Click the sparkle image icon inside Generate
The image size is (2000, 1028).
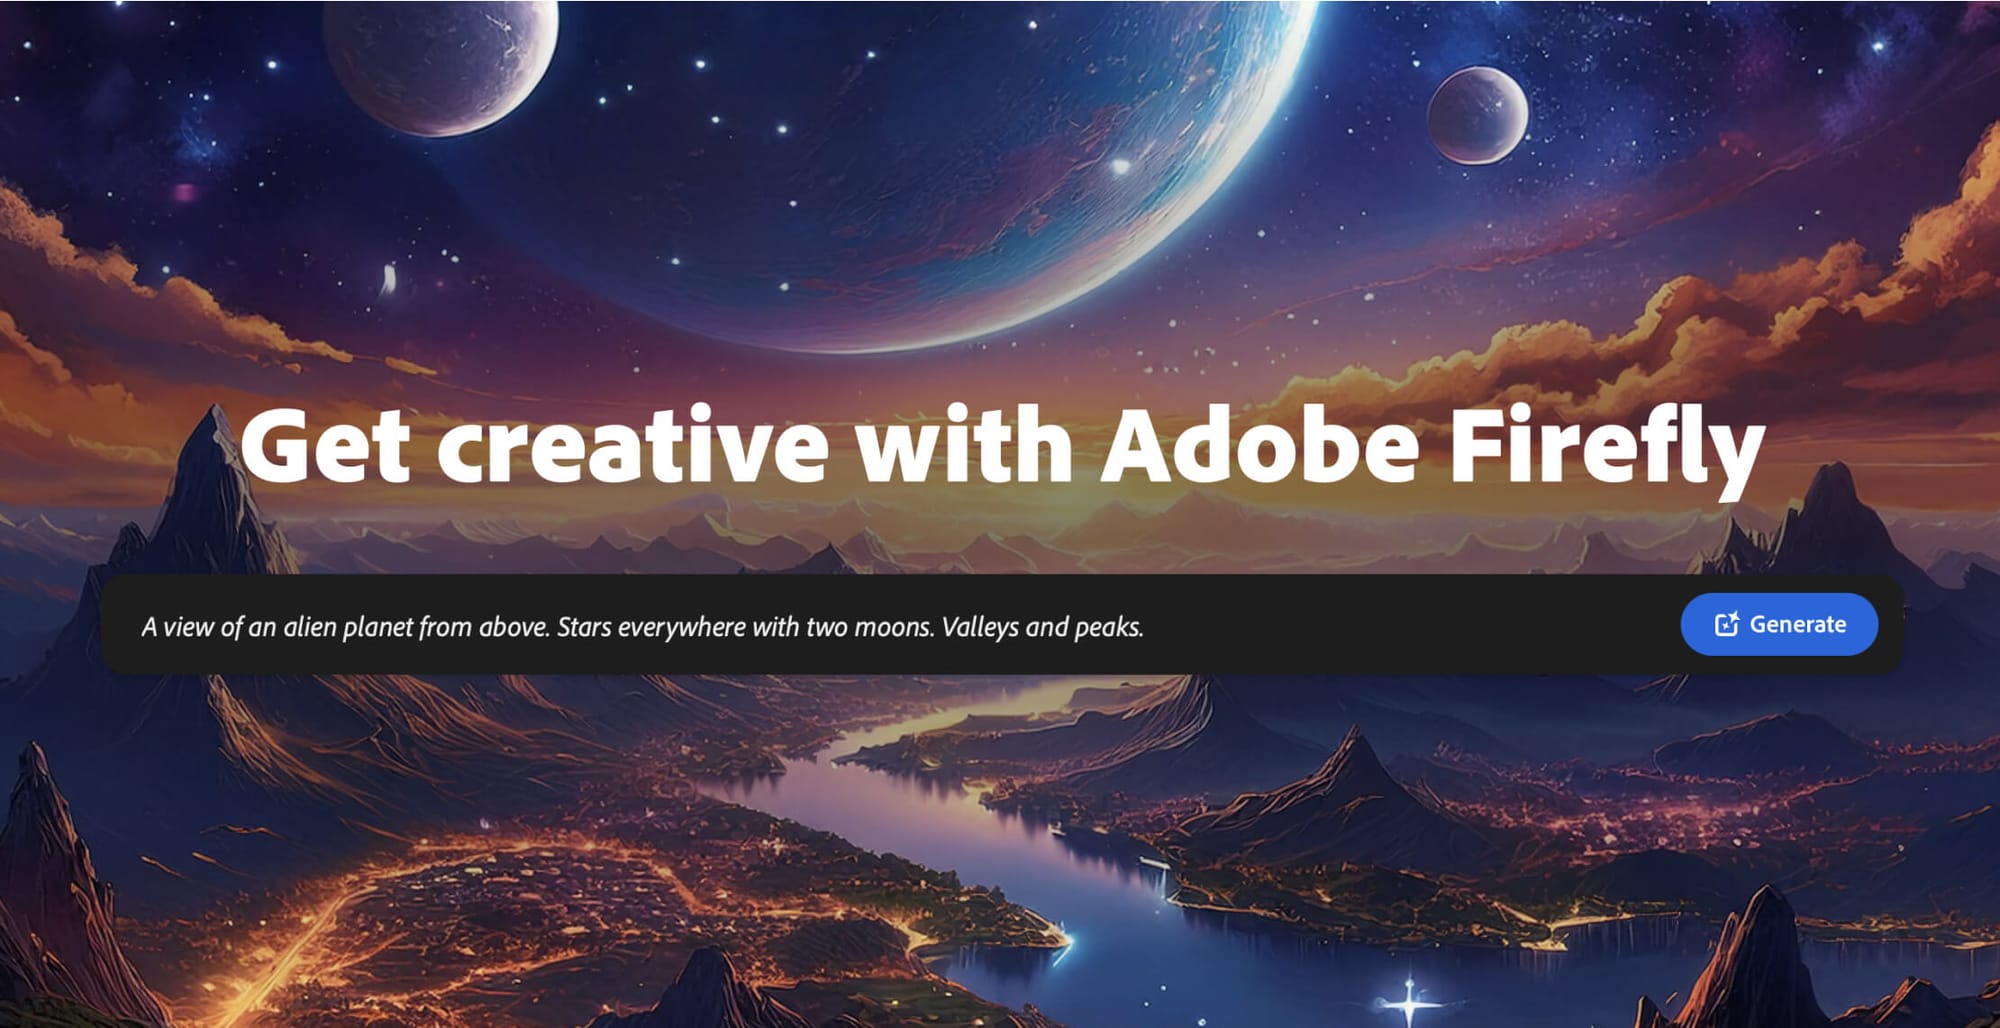click(x=1727, y=624)
